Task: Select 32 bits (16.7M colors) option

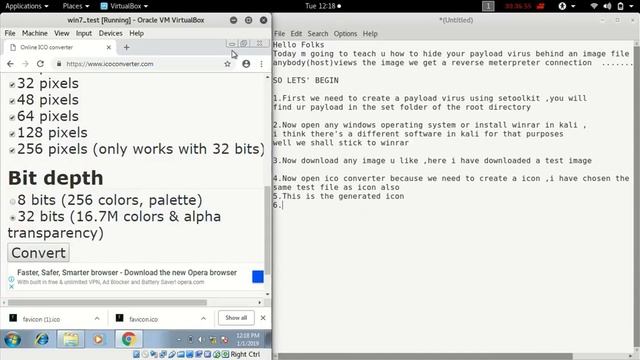Action: pyautogui.click(x=13, y=218)
